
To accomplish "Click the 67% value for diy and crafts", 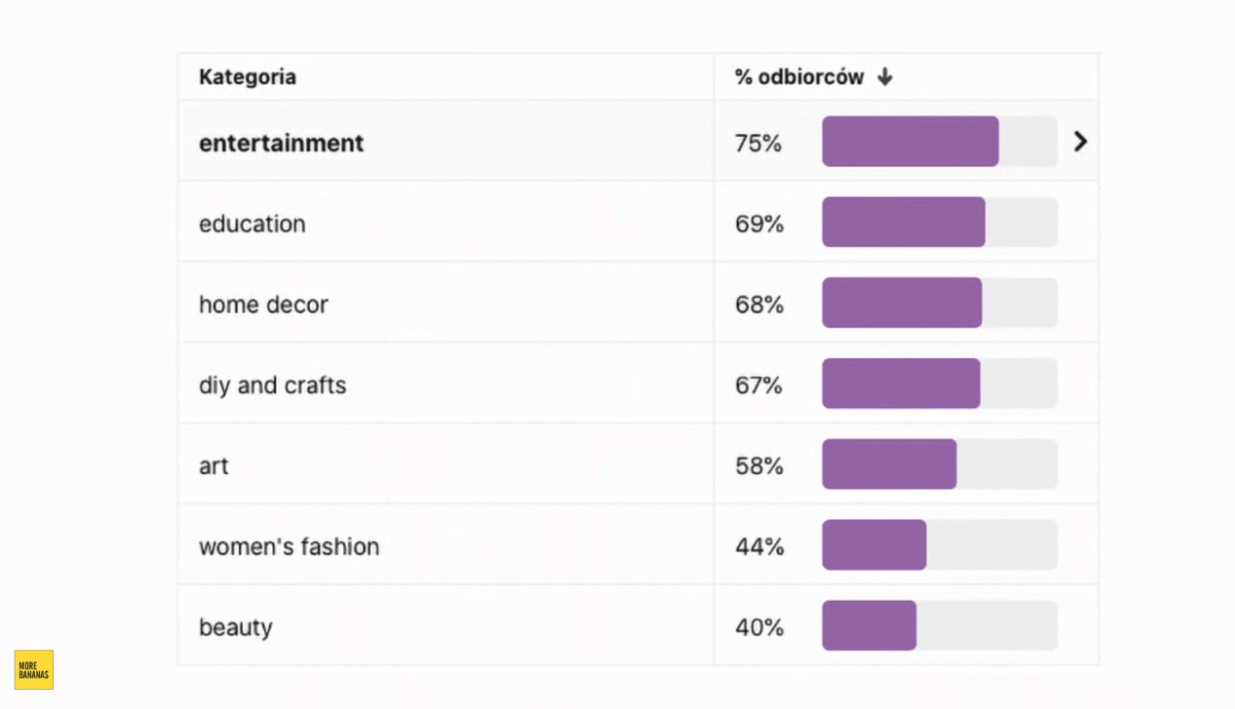I will click(x=758, y=385).
